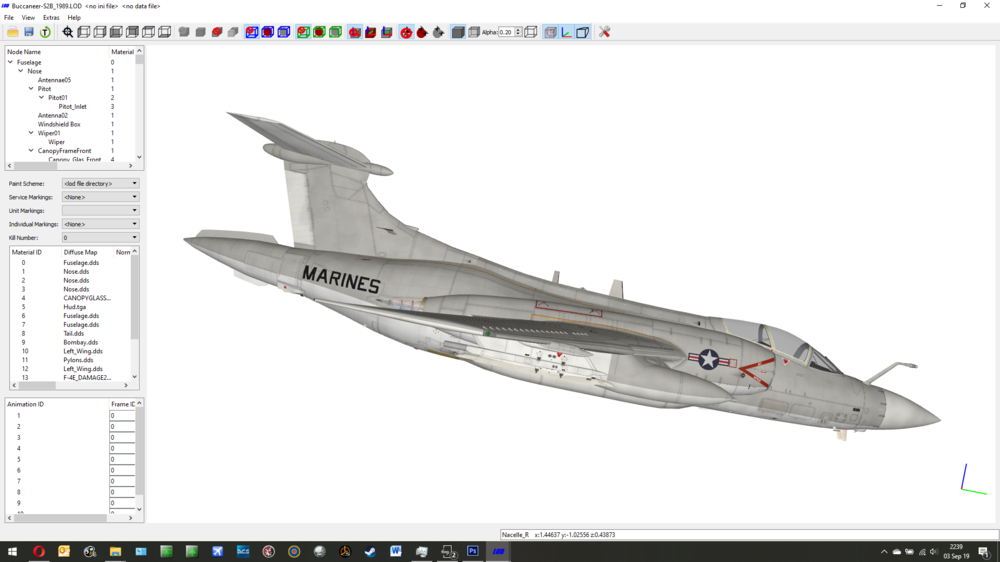Image resolution: width=1000 pixels, height=562 pixels.
Task: Open the Extras menu
Action: 51,17
